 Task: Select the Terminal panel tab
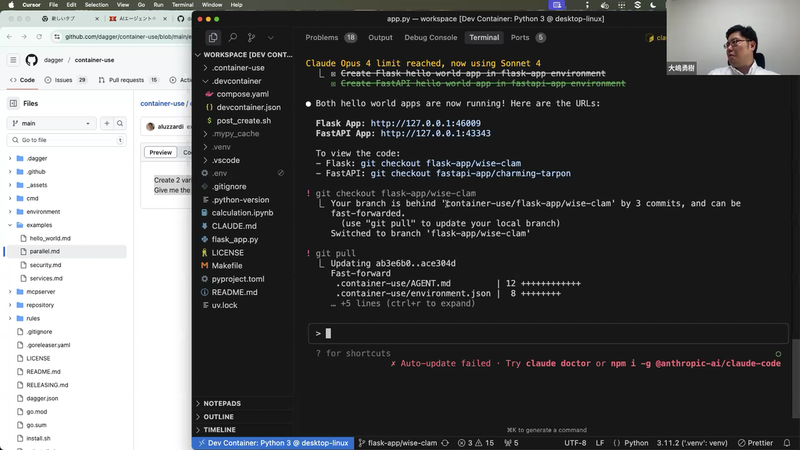(484, 37)
